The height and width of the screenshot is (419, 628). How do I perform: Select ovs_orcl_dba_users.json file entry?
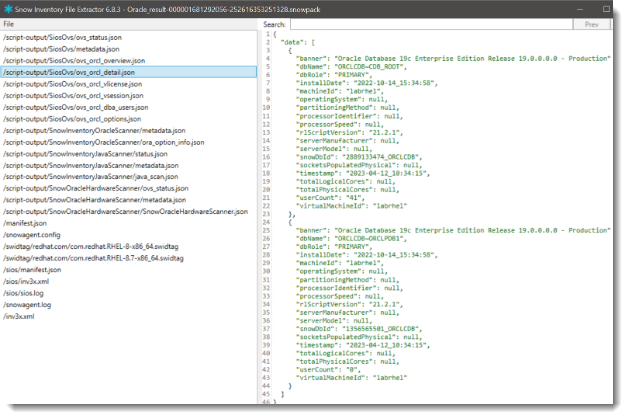tap(76, 107)
